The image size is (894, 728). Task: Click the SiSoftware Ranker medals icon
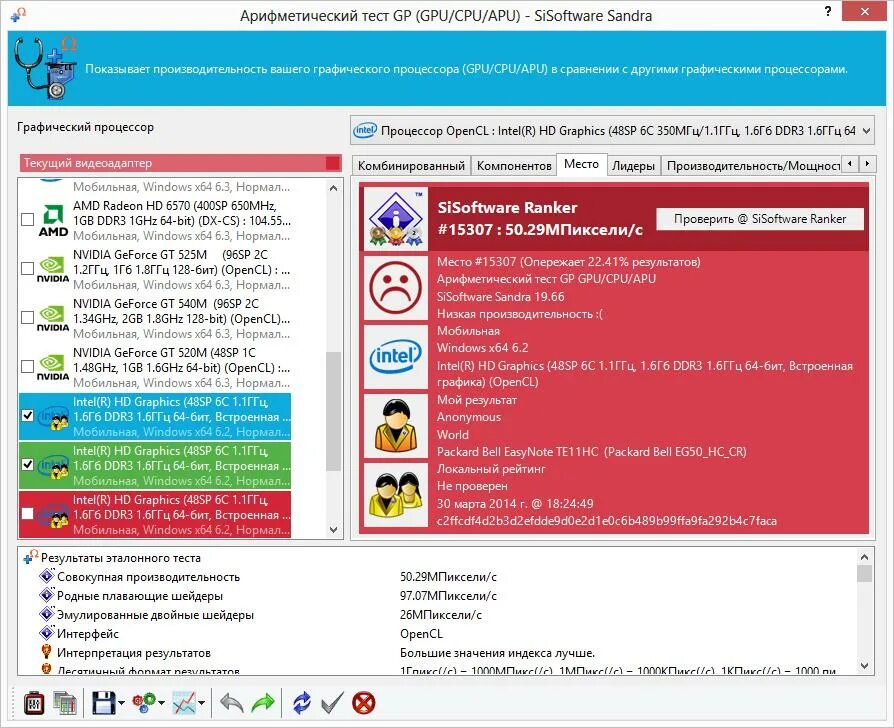pos(396,219)
